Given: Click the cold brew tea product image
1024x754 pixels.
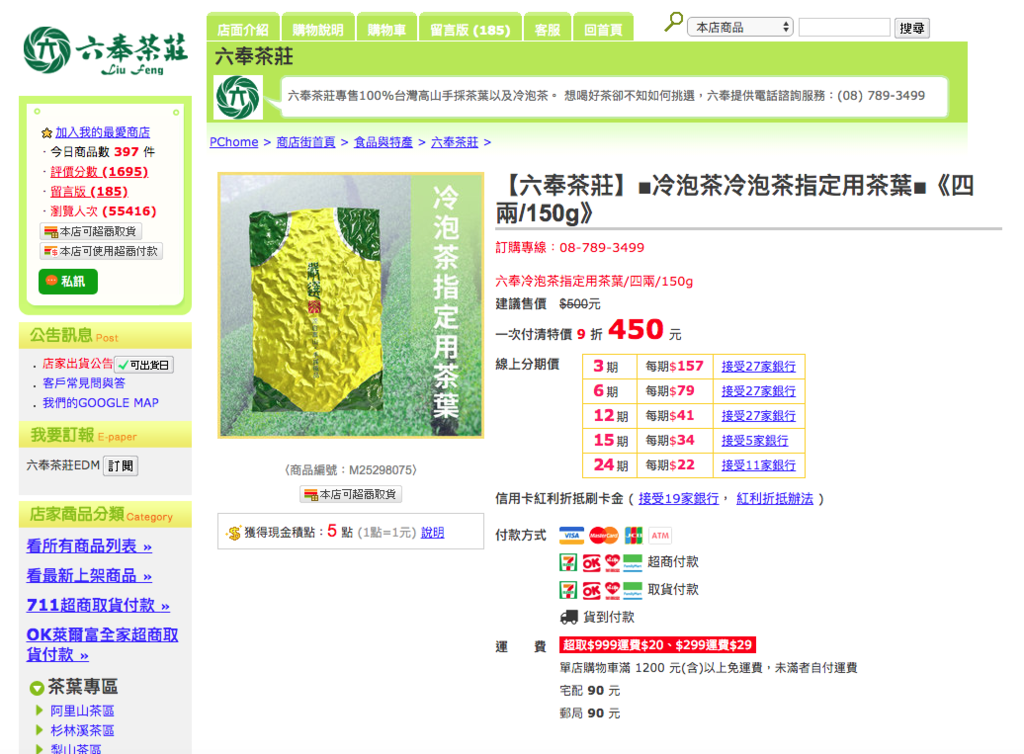Looking at the screenshot, I should [349, 304].
